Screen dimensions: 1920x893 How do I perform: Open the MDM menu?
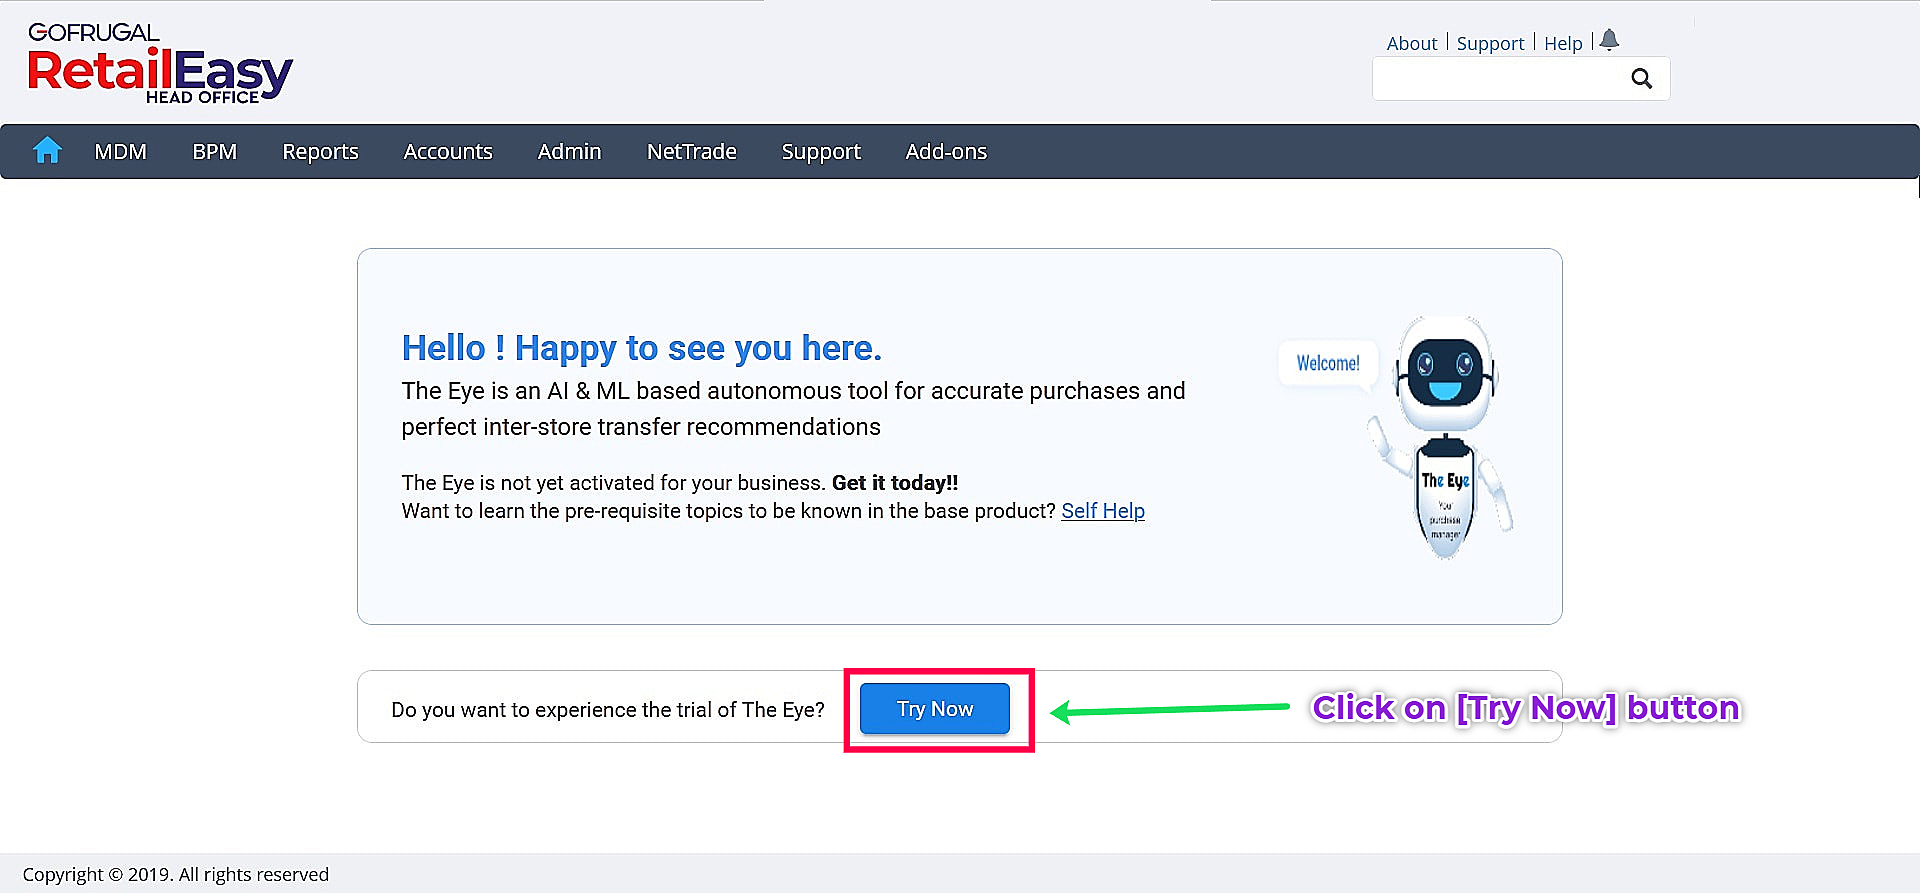click(x=120, y=152)
